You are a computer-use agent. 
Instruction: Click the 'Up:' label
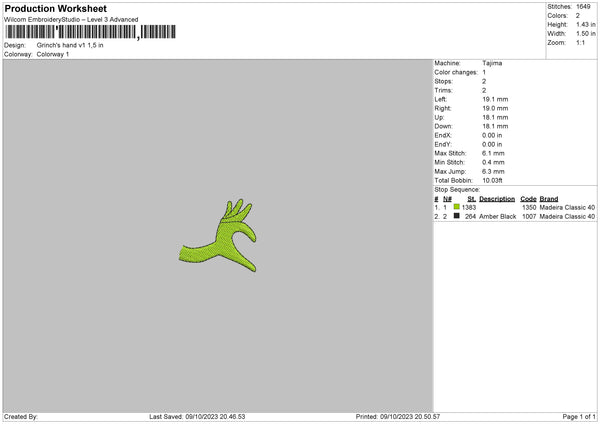pyautogui.click(x=439, y=117)
